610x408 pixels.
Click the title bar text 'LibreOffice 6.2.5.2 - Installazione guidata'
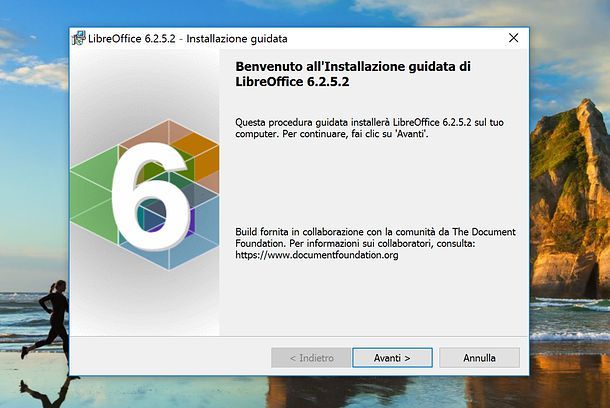click(x=188, y=39)
